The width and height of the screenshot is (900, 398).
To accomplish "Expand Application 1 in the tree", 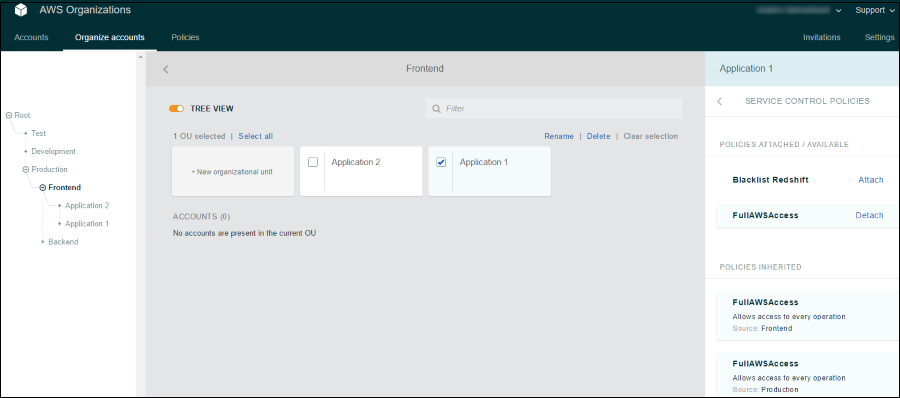I will click(59, 223).
